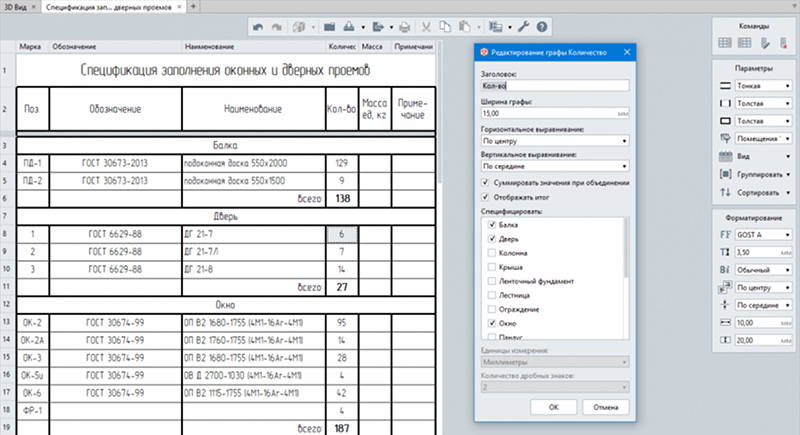Screen dimensions: 800x435
Task: Click the Сортировать arrows icon
Action: (x=725, y=192)
